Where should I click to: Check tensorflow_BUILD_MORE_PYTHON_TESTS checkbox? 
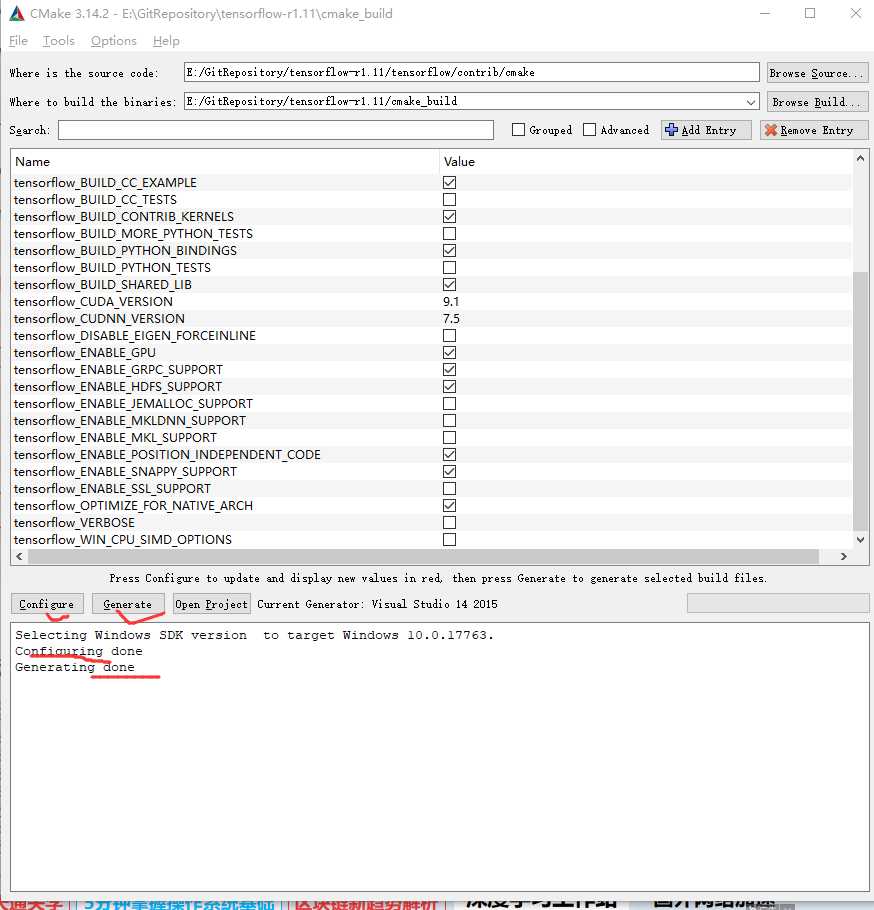pos(449,233)
